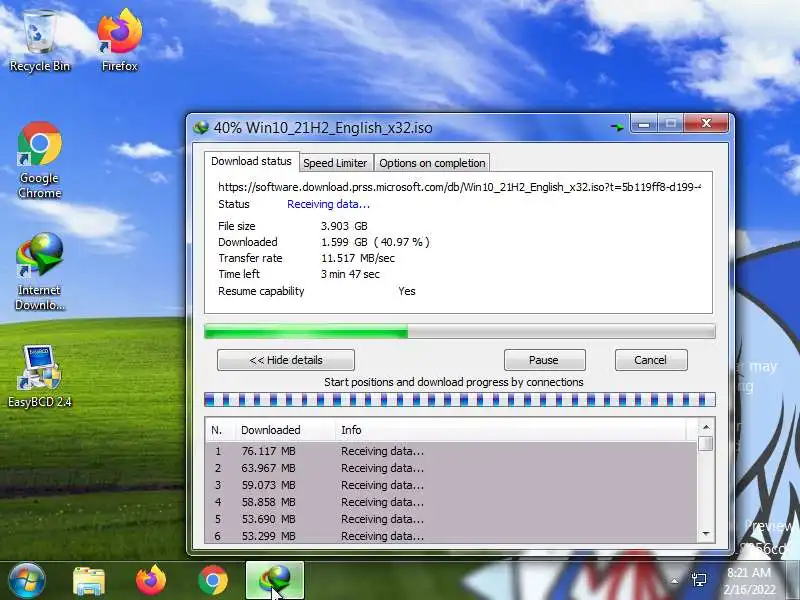Screen dimensions: 800x600
Task: Click the transfer rate 11.517 MB/sec
Action: 358,258
